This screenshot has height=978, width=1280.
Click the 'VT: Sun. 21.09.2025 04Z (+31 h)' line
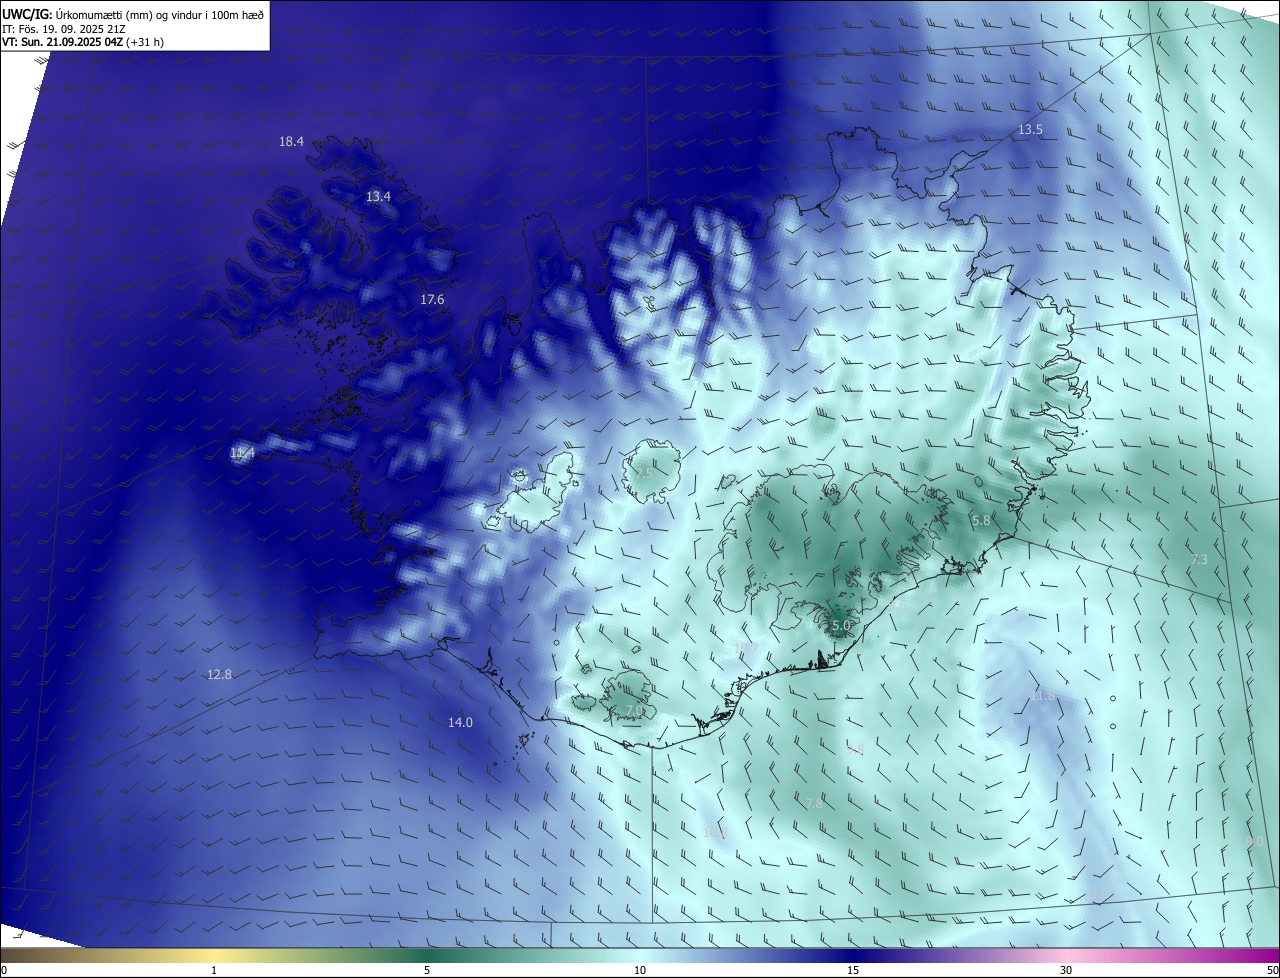click(84, 42)
